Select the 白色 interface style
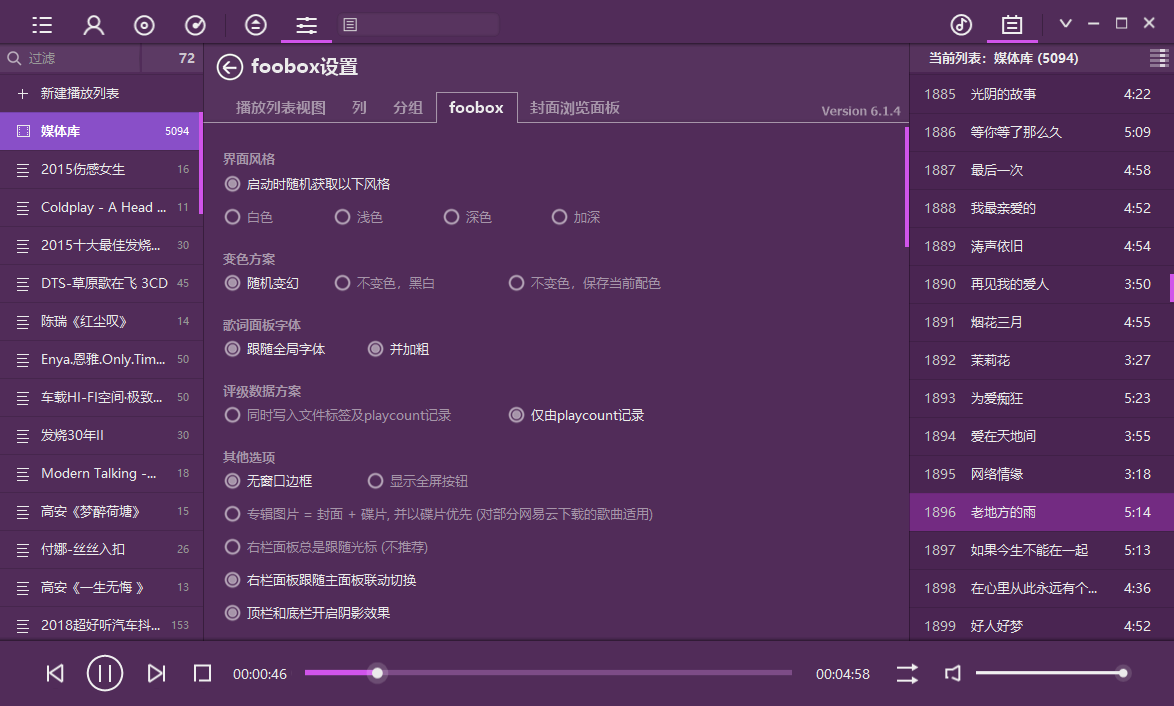1174x706 pixels. coord(232,217)
